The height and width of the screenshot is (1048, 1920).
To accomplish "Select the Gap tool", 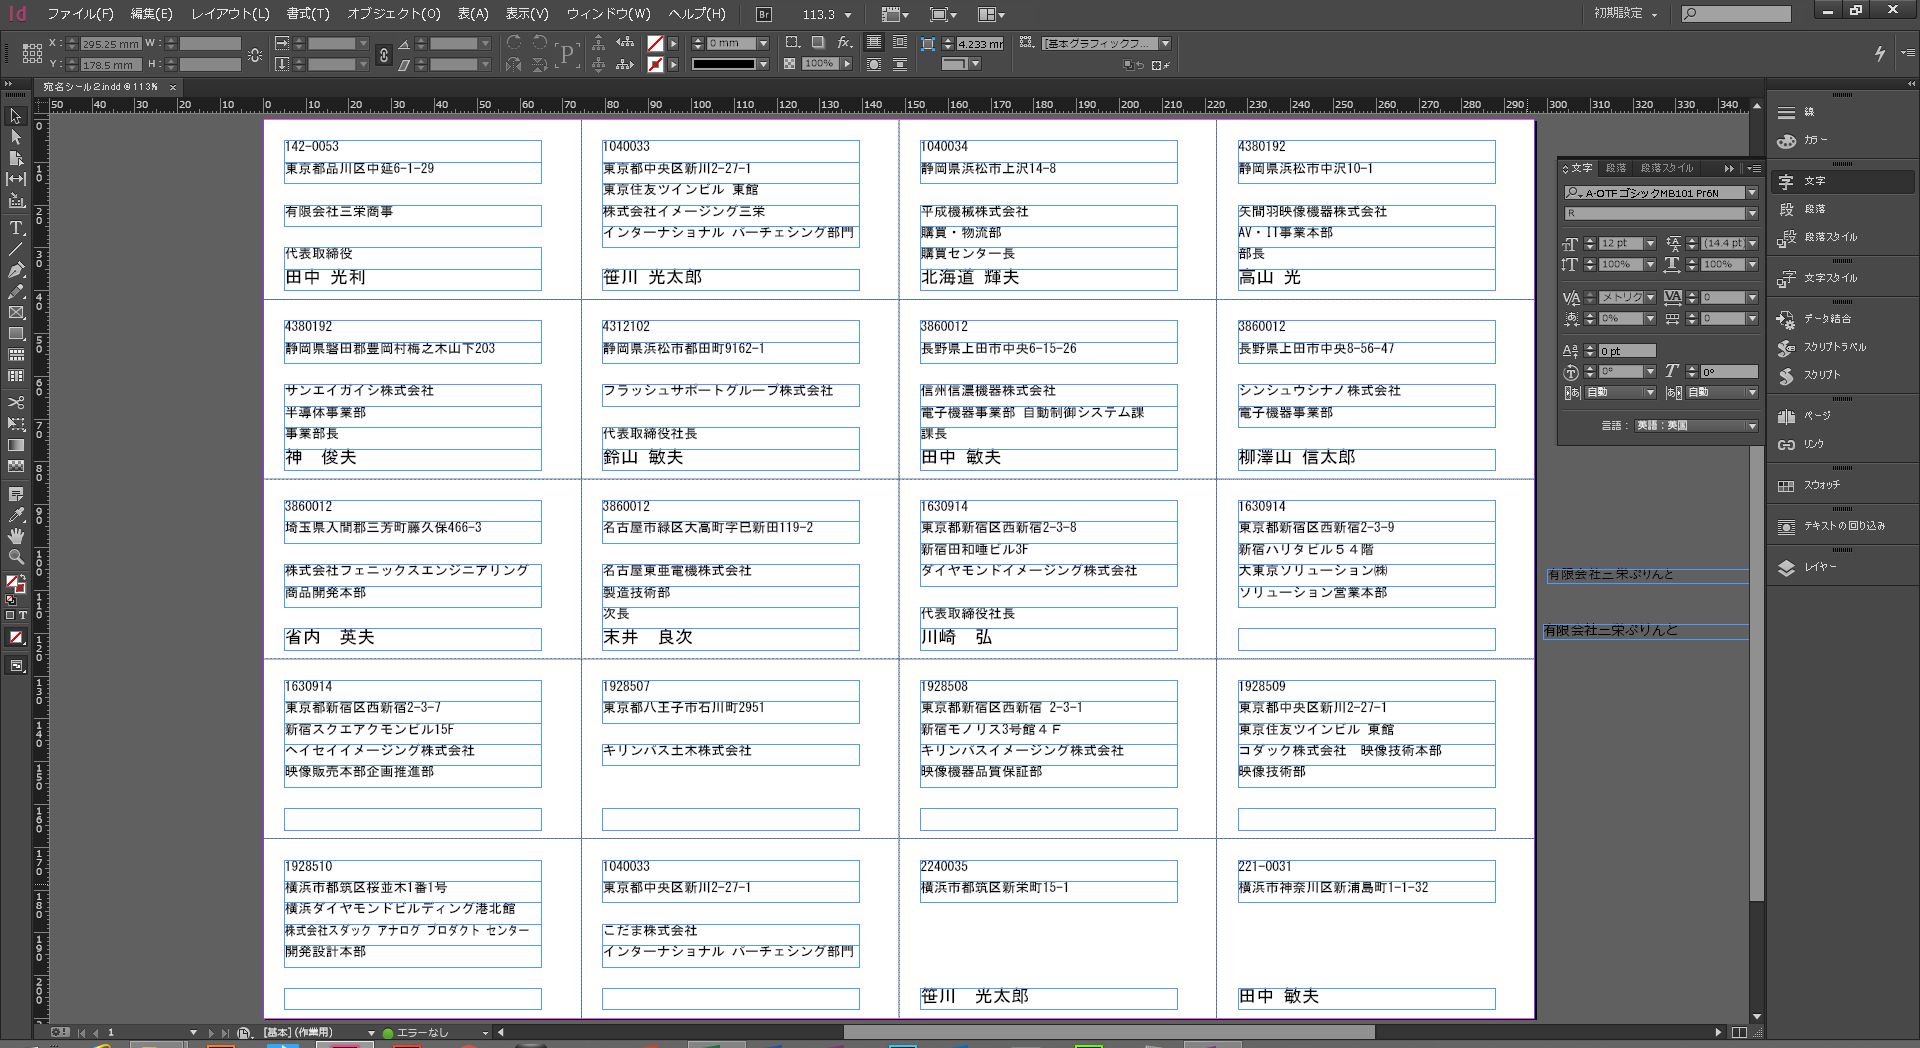I will pos(15,179).
